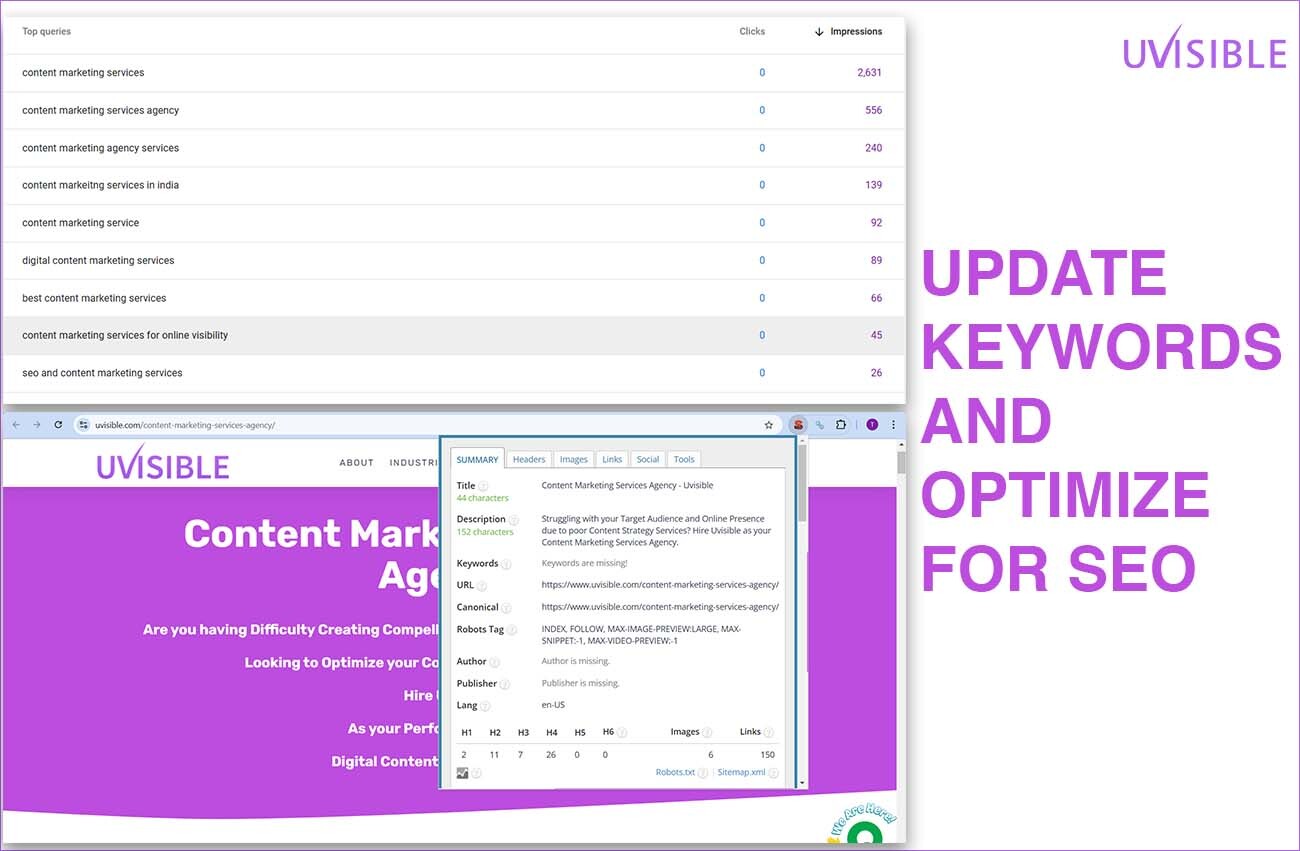Open the Extensions puzzle-piece menu
The height and width of the screenshot is (851, 1300).
[x=842, y=425]
